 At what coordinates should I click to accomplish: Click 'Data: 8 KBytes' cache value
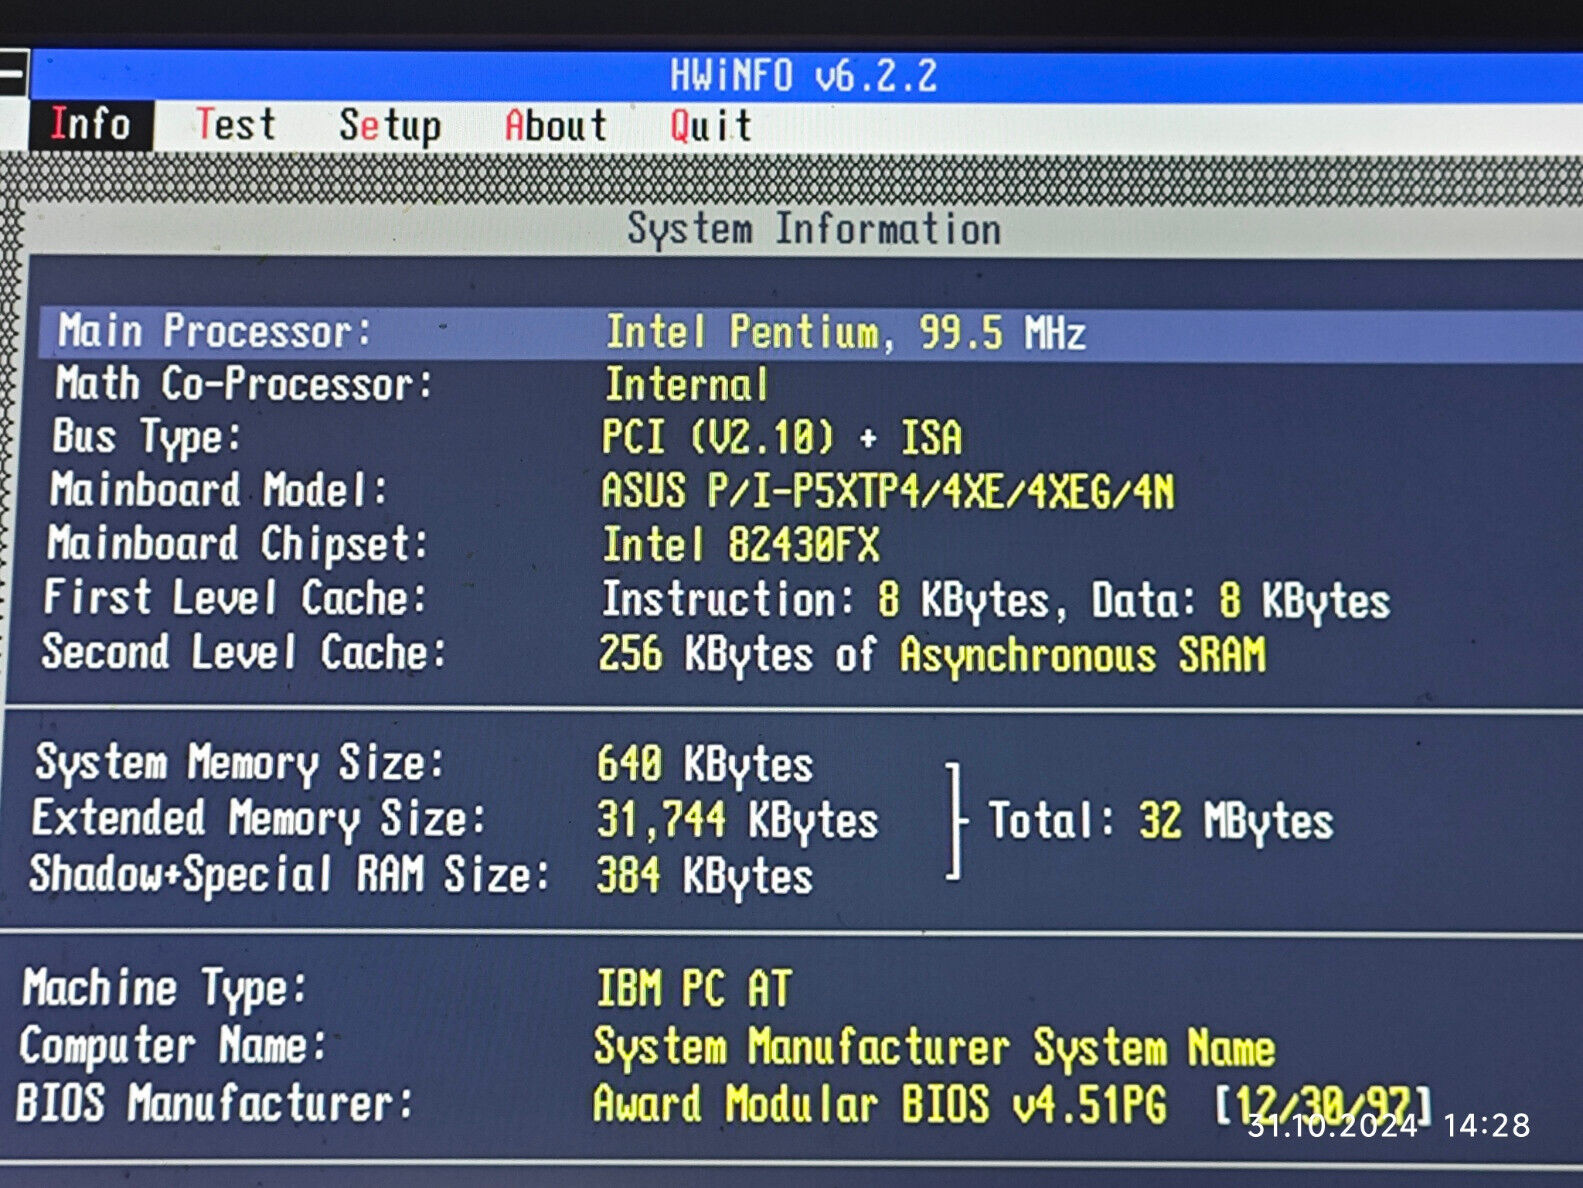pyautogui.click(x=1240, y=601)
